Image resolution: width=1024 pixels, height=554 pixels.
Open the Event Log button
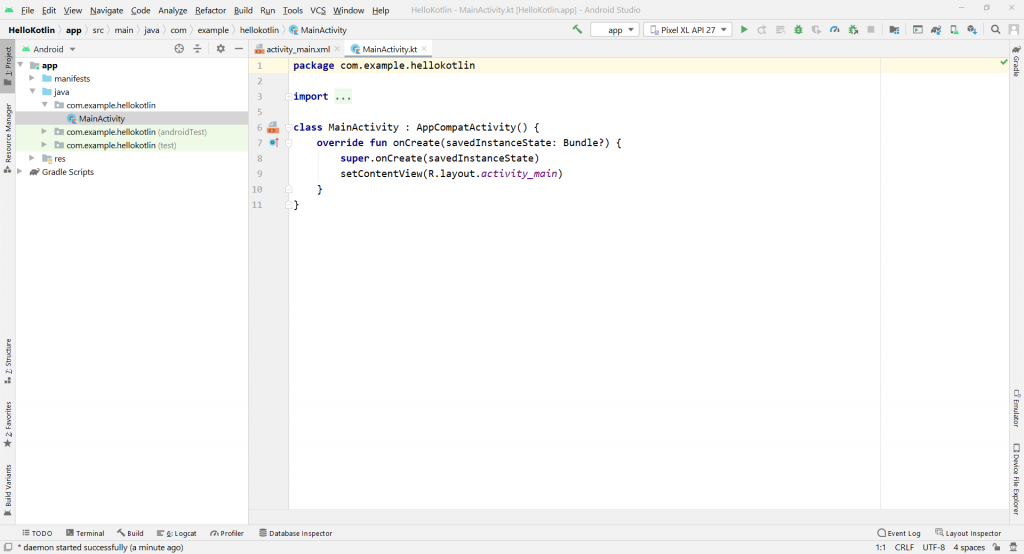pos(899,533)
